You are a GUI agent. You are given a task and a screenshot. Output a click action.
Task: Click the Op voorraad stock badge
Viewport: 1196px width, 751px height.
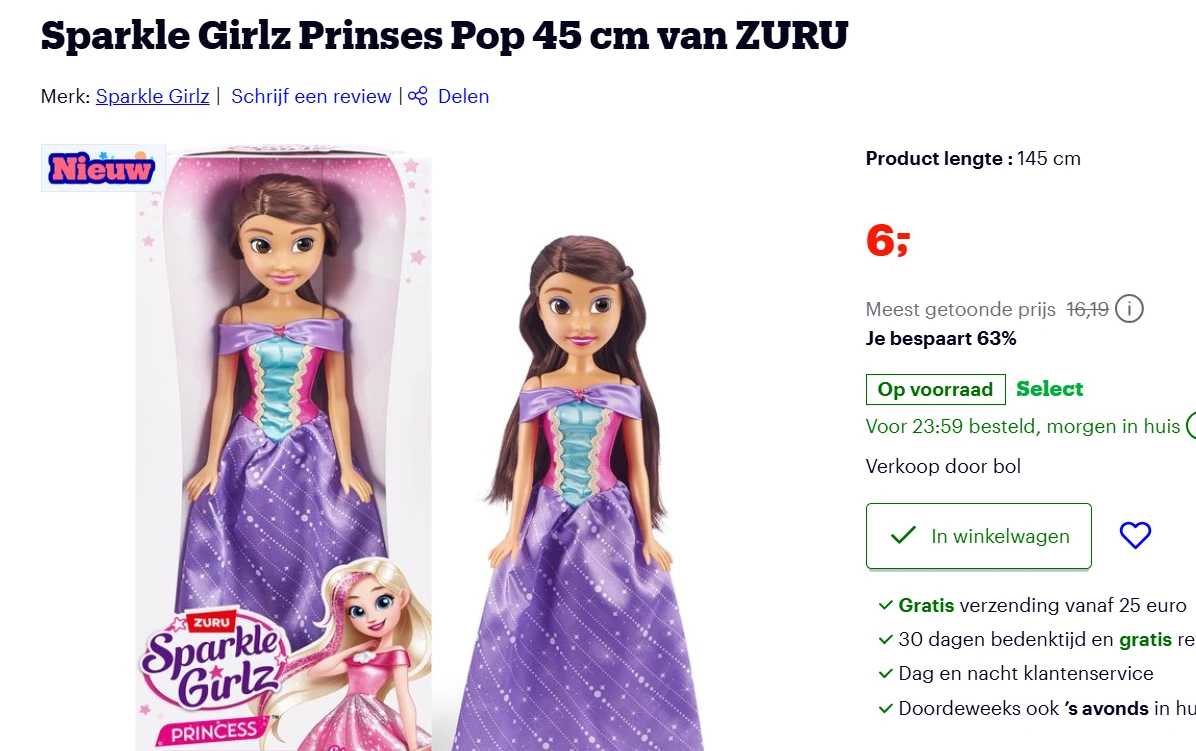935,390
